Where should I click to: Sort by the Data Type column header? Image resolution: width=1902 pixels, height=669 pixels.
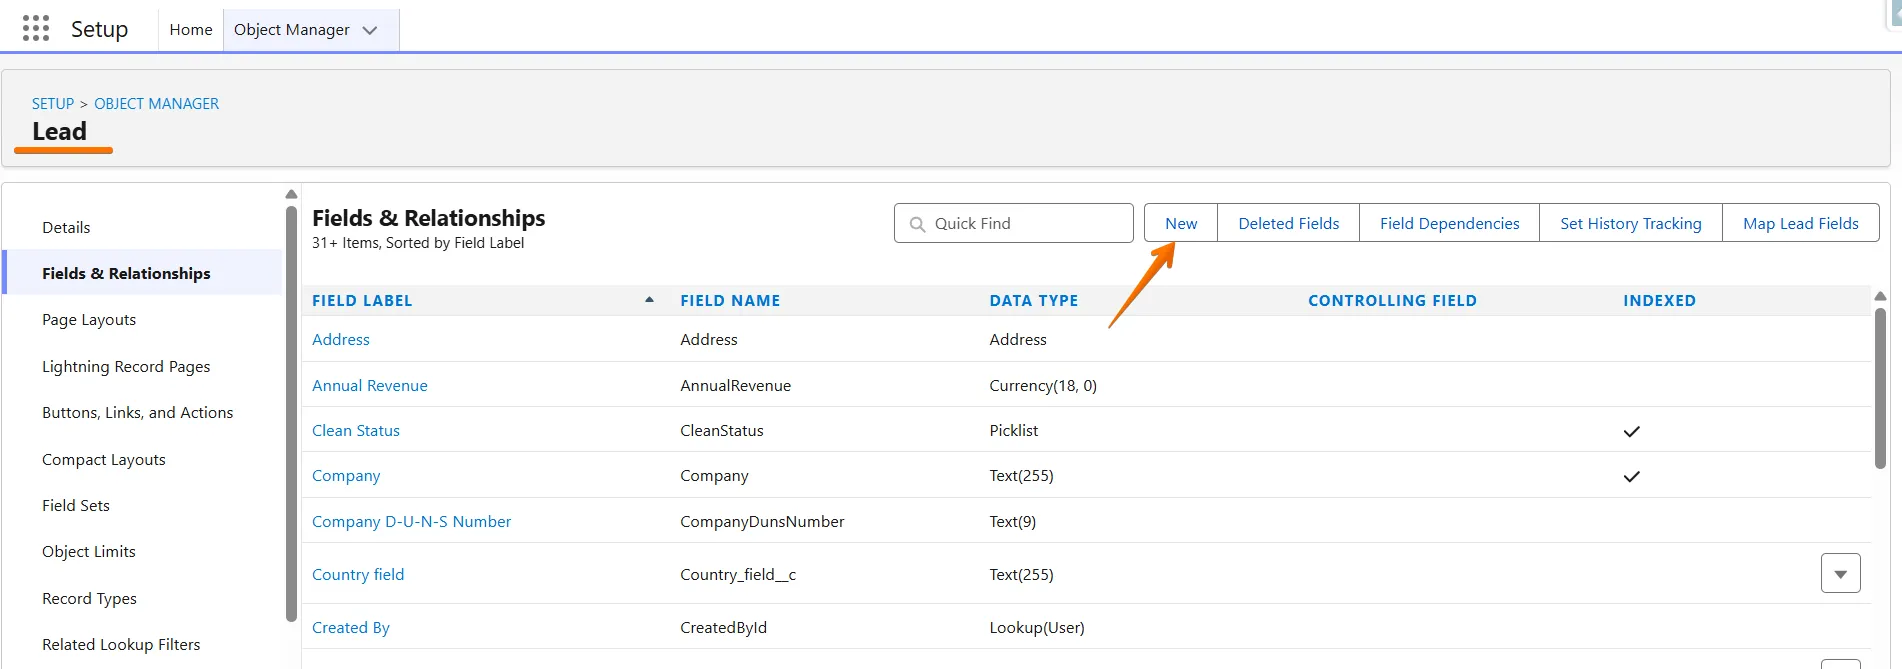click(x=1033, y=300)
